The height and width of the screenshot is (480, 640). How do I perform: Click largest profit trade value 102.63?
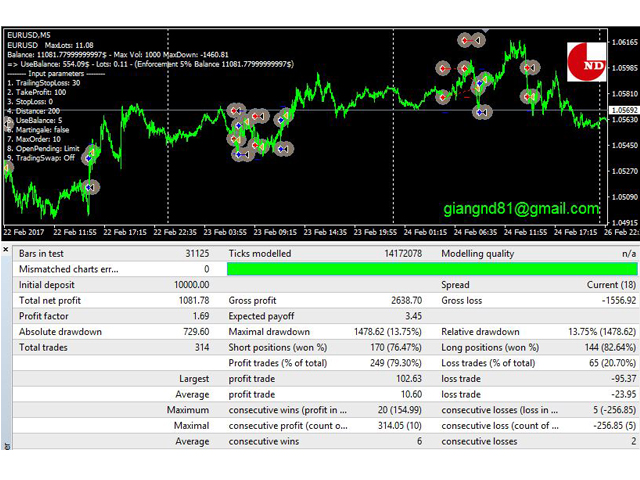pos(409,379)
